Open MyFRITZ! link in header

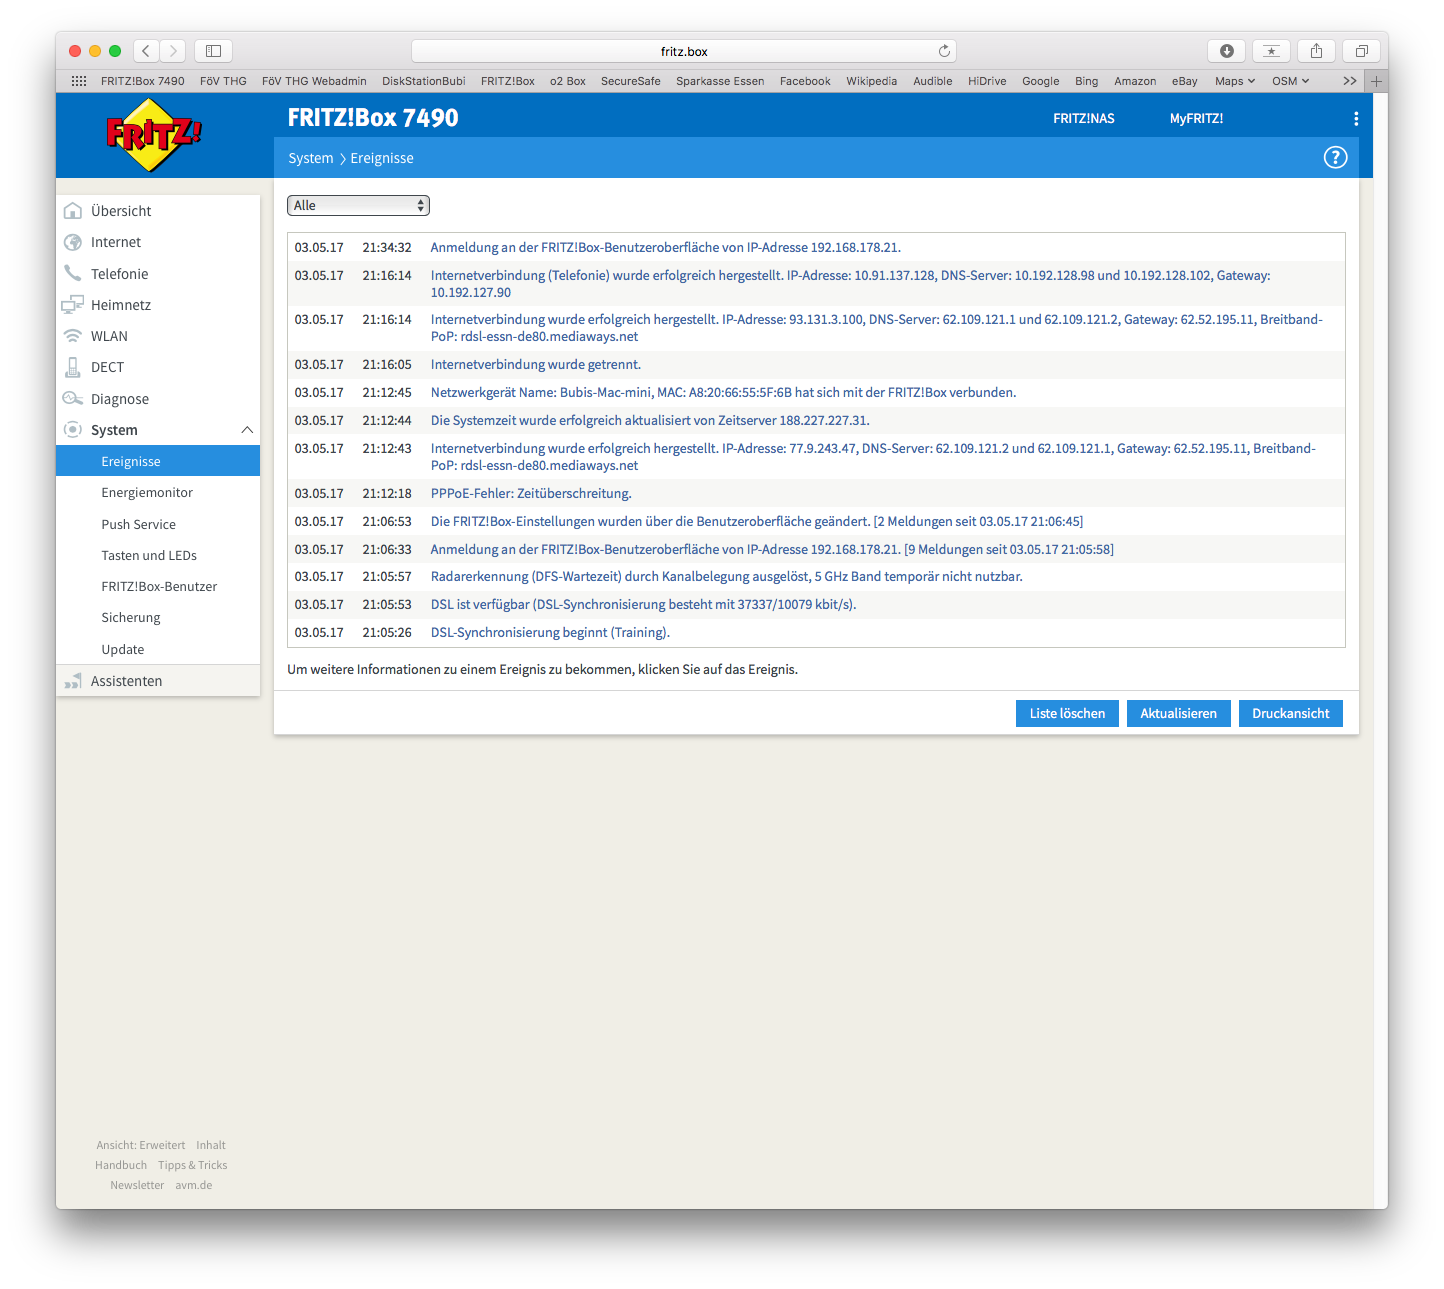pos(1196,118)
